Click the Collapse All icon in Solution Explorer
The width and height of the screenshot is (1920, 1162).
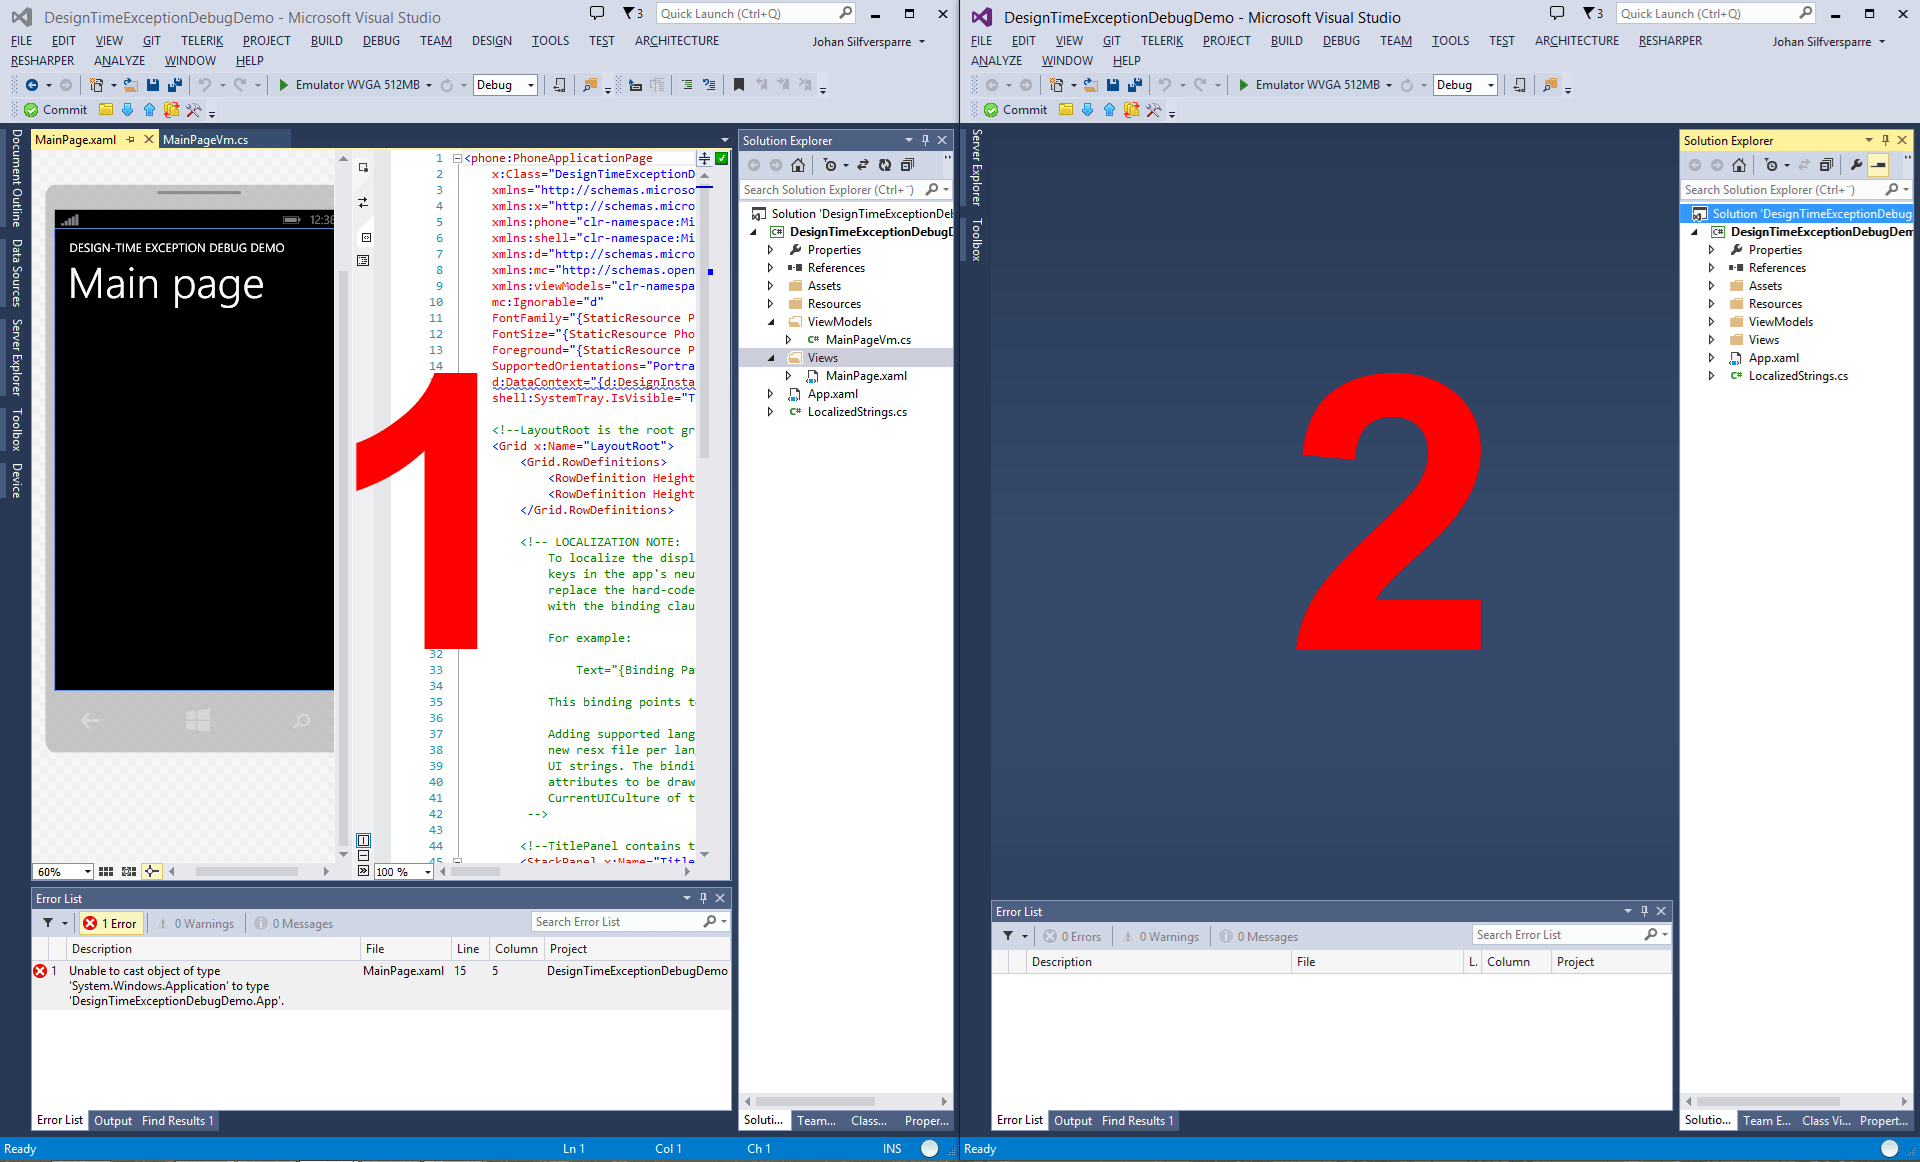[x=908, y=165]
